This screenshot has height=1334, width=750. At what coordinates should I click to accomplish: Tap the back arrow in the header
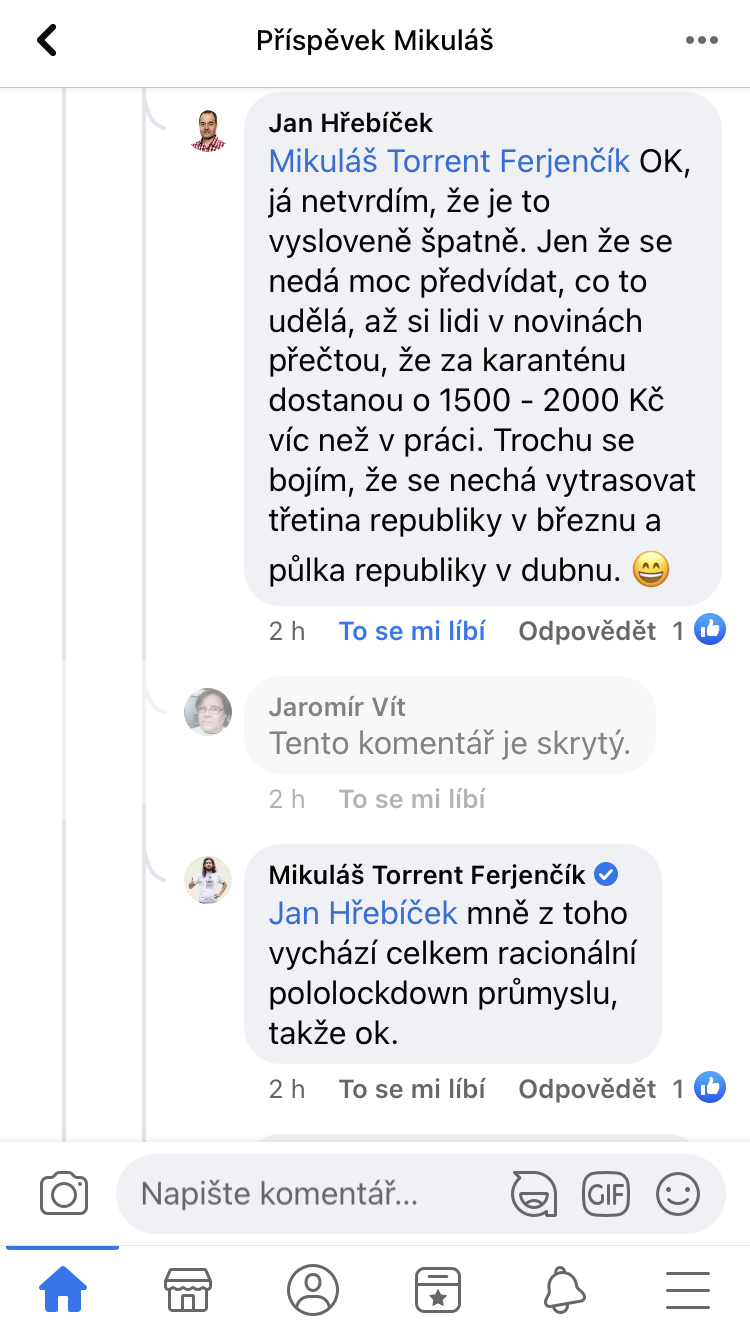coord(47,41)
